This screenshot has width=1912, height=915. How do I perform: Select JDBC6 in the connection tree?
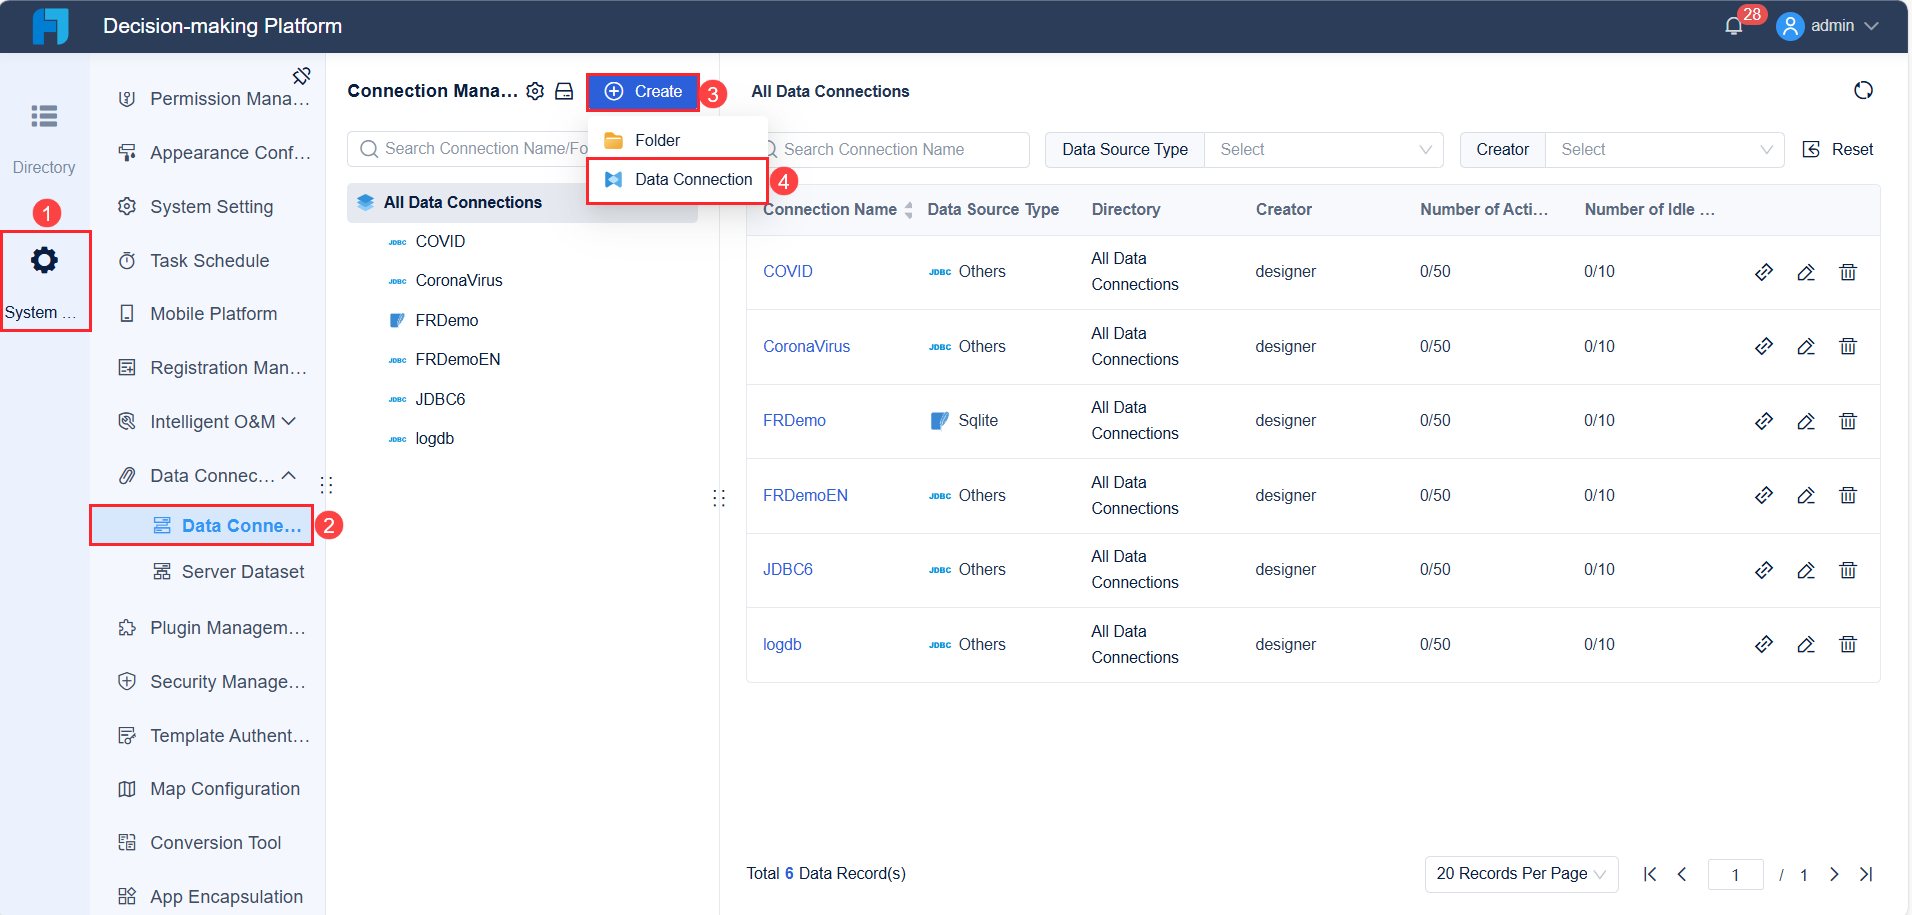point(440,400)
